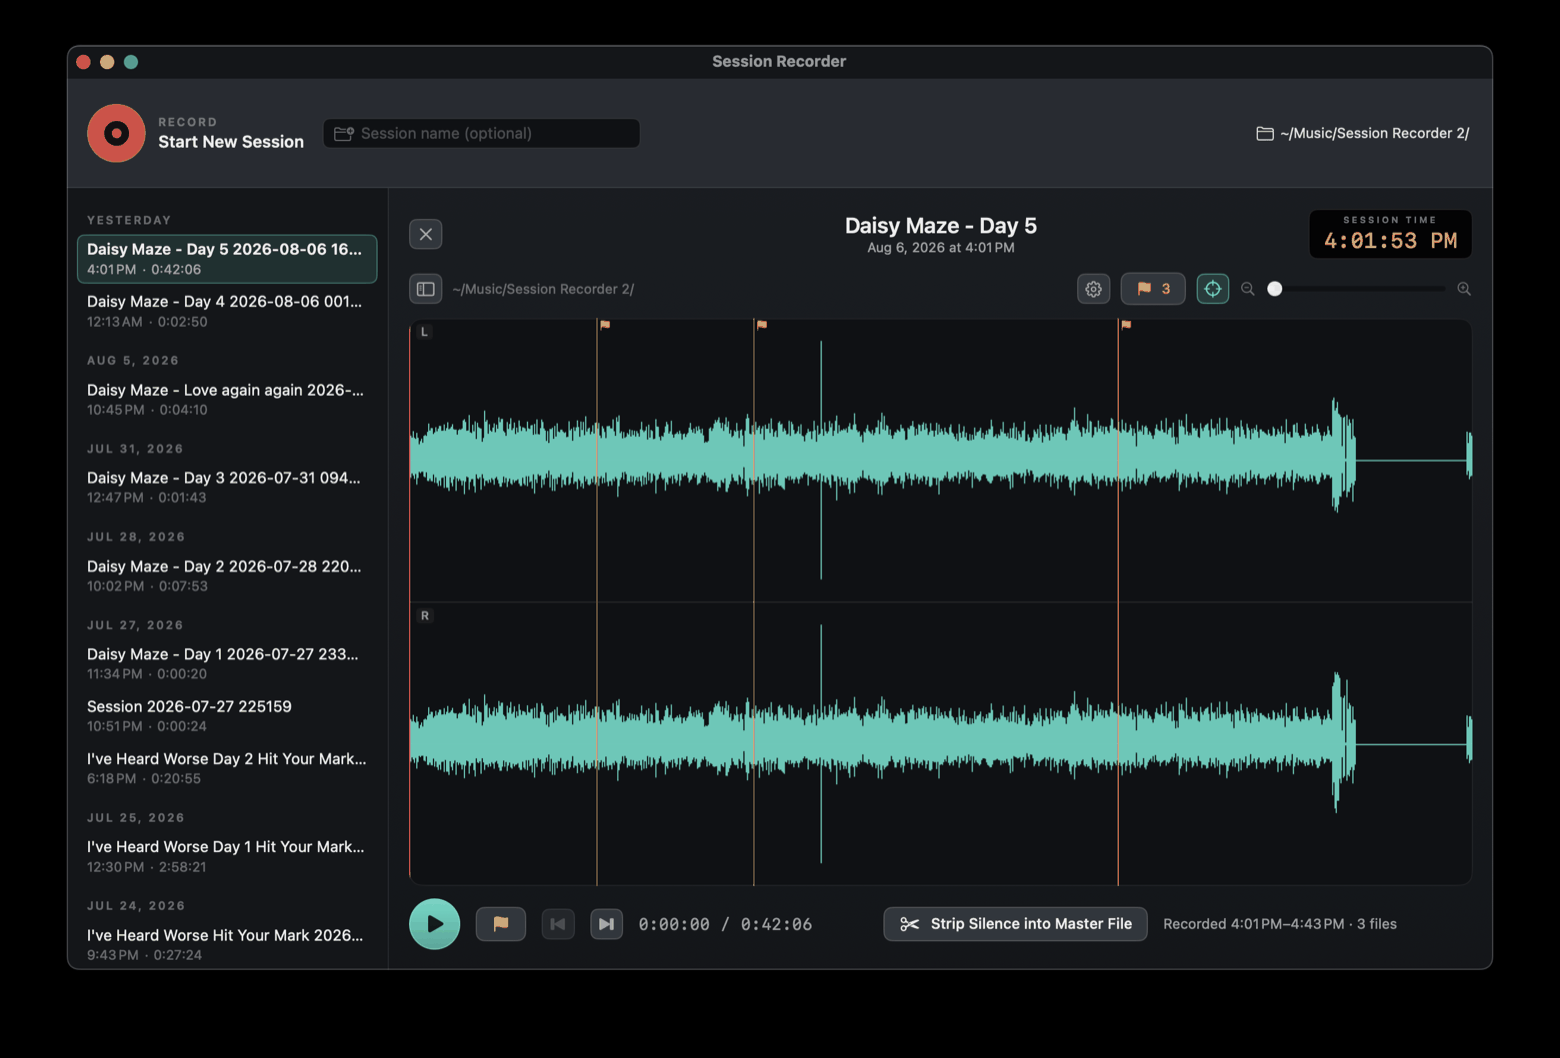The width and height of the screenshot is (1560, 1058).
Task: Jump to the next marker
Action: (x=607, y=924)
